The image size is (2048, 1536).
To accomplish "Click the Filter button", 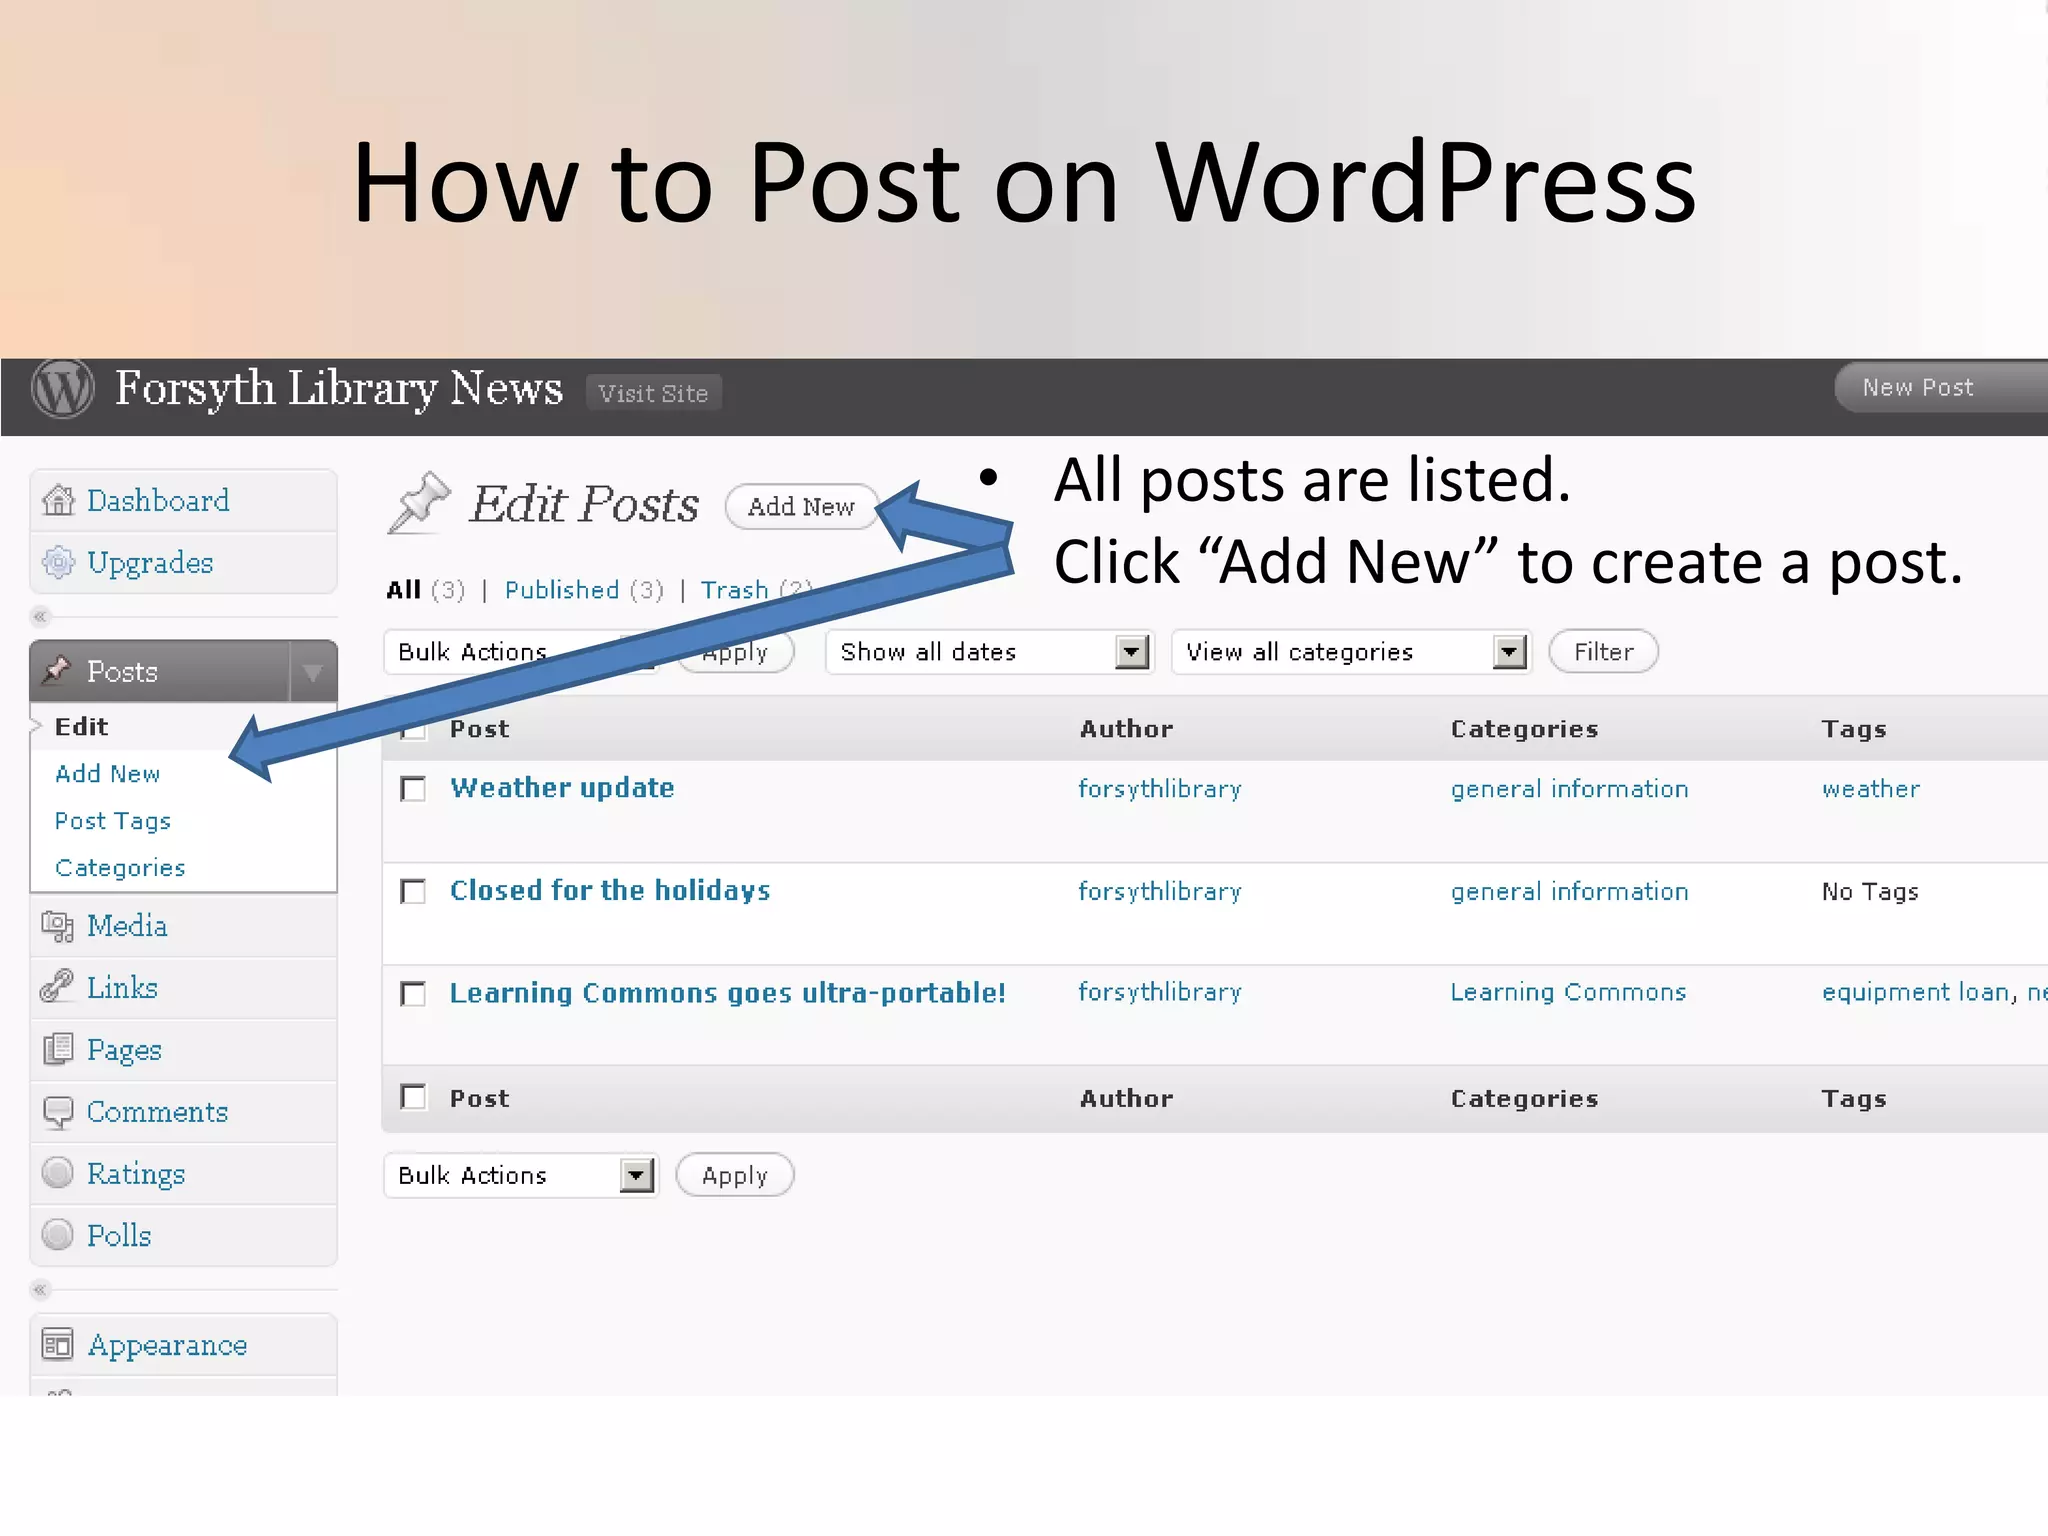I will [x=1603, y=652].
